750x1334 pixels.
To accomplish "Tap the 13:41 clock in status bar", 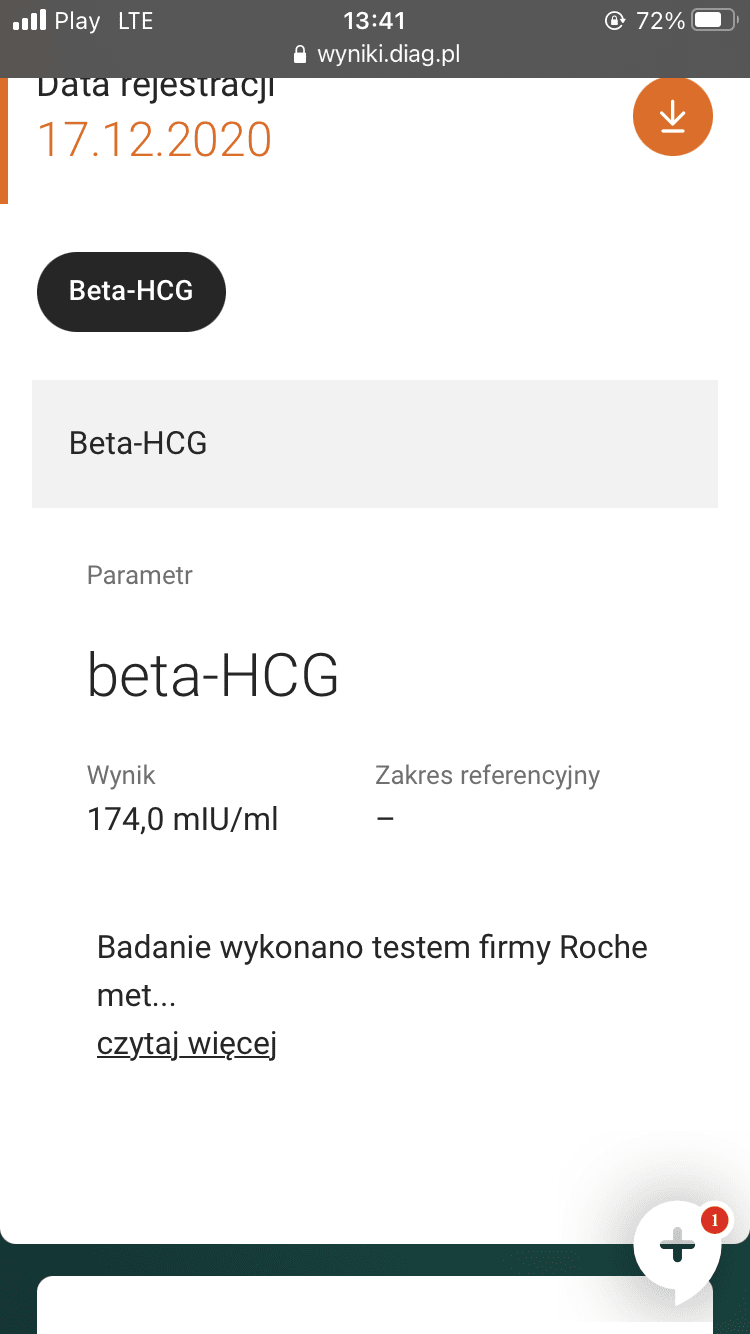I will pos(374,21).
